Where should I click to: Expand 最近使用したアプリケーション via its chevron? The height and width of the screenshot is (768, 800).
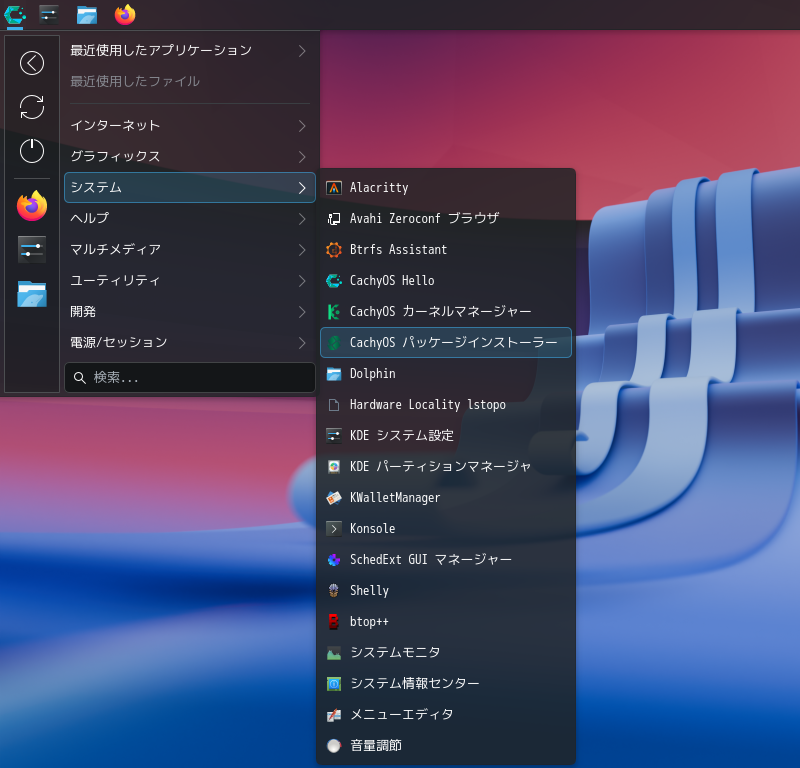[302, 51]
